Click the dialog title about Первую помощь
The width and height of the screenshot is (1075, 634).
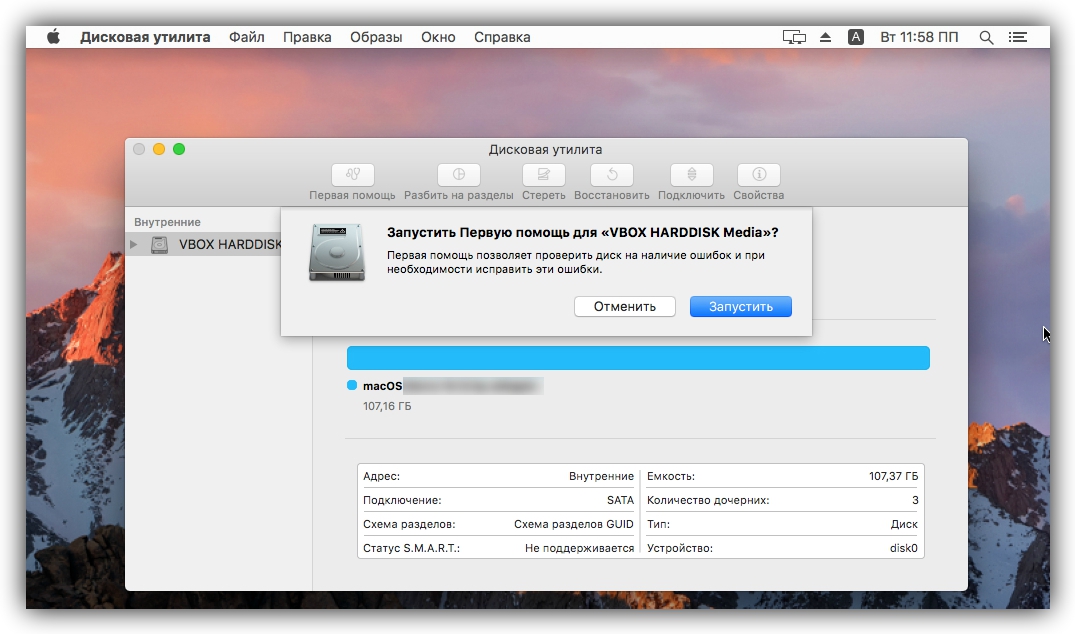coord(583,232)
